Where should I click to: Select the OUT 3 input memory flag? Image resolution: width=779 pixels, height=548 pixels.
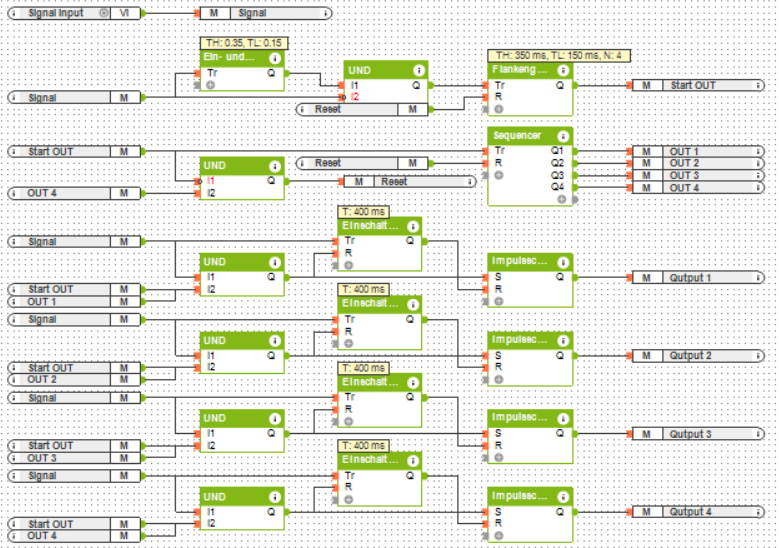click(x=75, y=458)
